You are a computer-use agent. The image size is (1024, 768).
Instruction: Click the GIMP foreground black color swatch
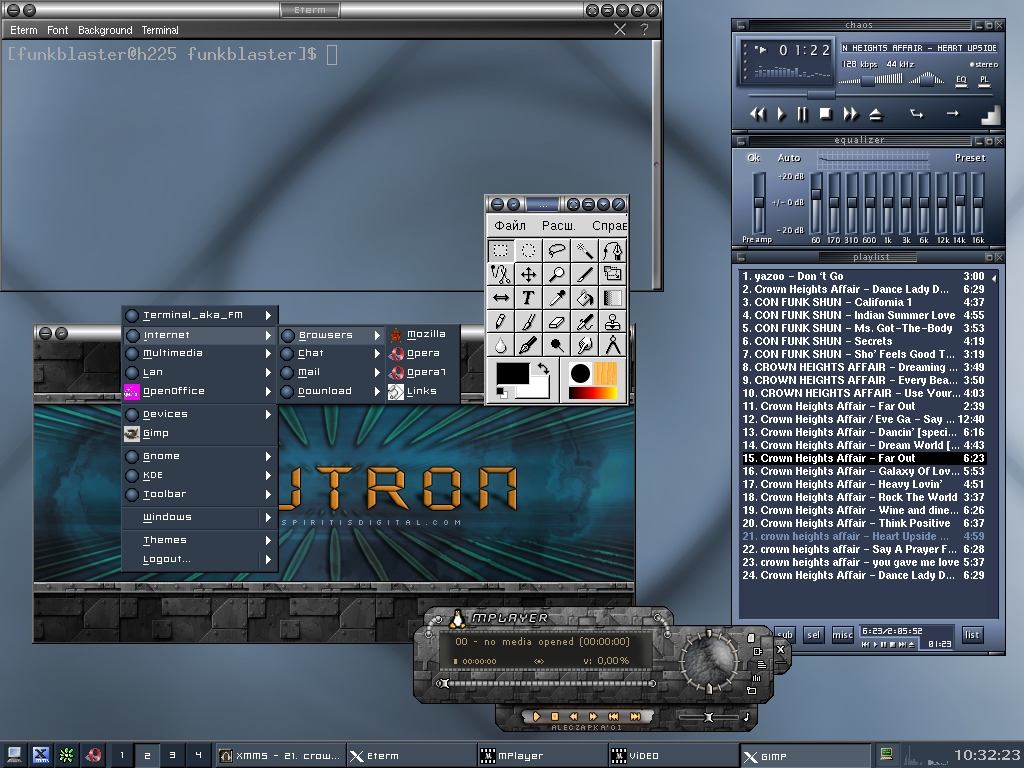tap(513, 374)
